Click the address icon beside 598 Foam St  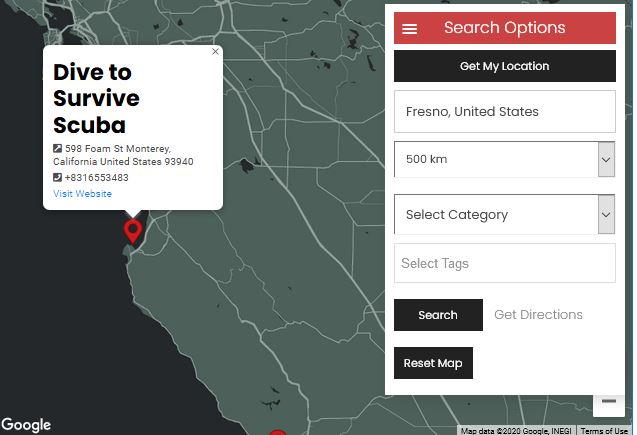tap(57, 149)
